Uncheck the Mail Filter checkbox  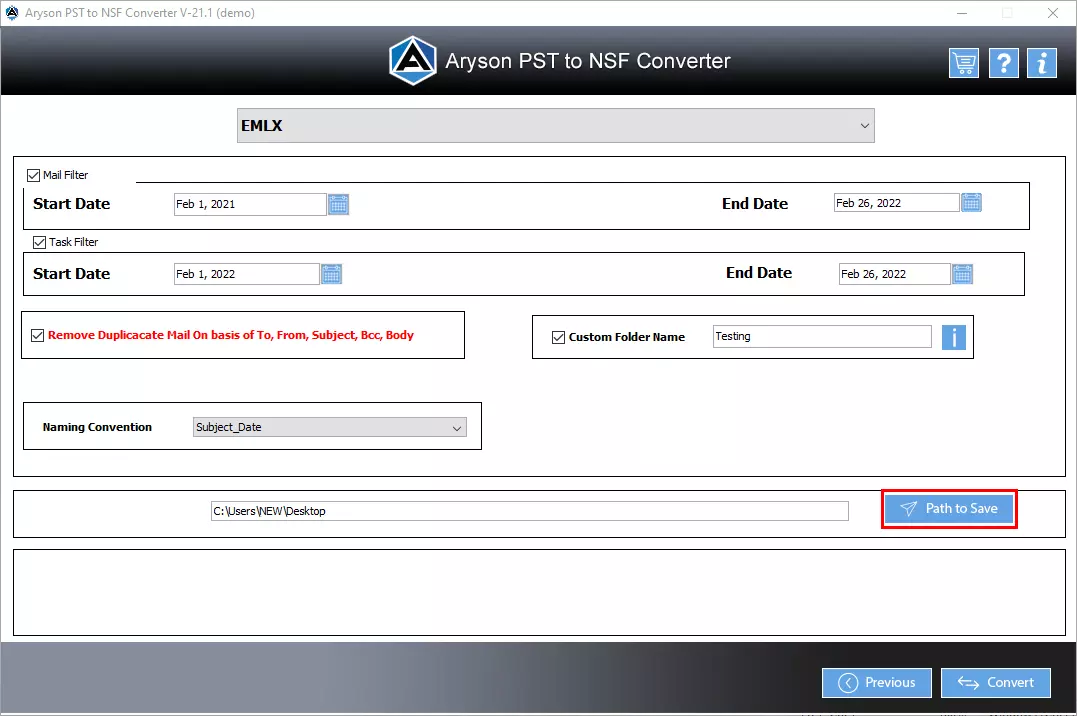(33, 175)
